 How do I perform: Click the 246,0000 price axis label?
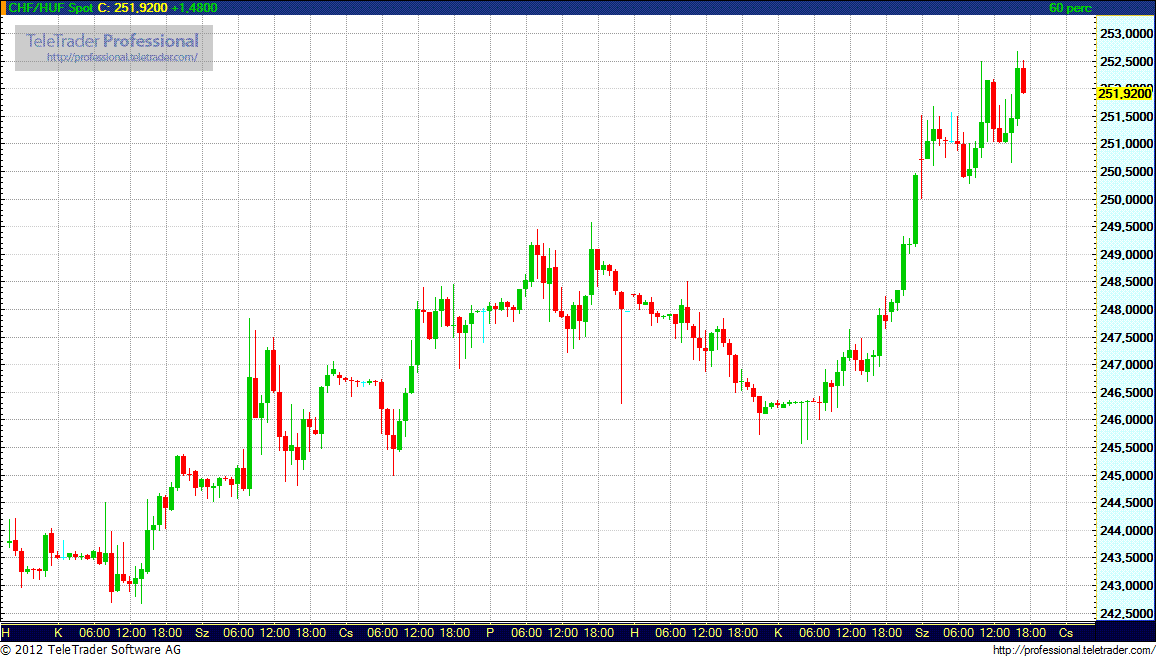click(1126, 420)
